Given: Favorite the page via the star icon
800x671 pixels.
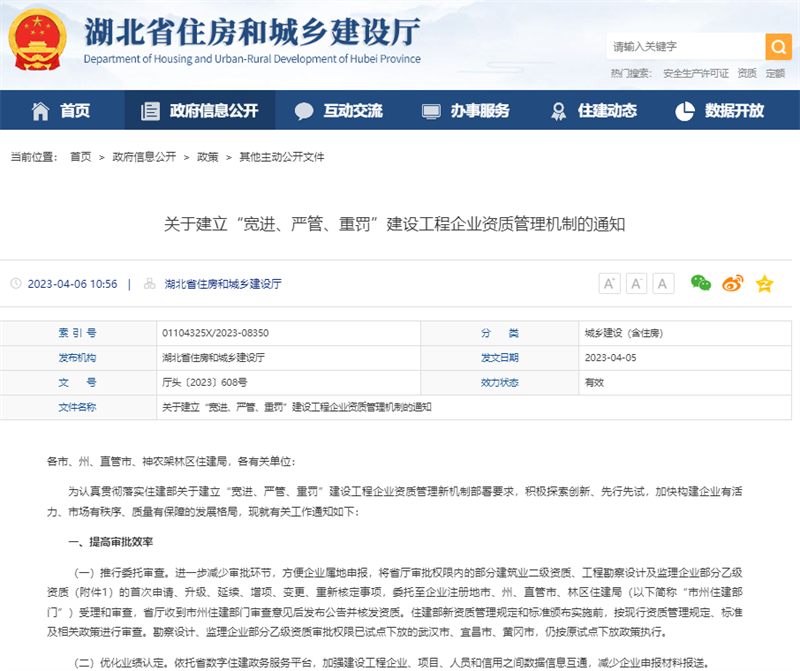Looking at the screenshot, I should click(x=764, y=284).
